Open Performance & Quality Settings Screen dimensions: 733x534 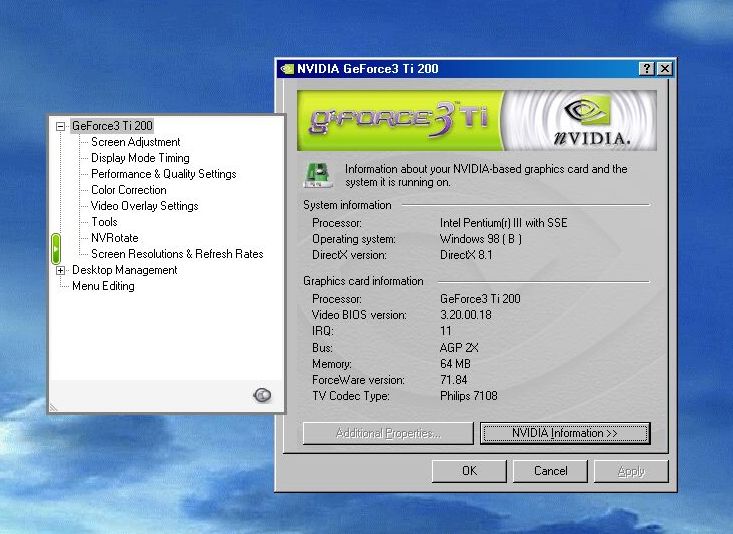pos(164,174)
